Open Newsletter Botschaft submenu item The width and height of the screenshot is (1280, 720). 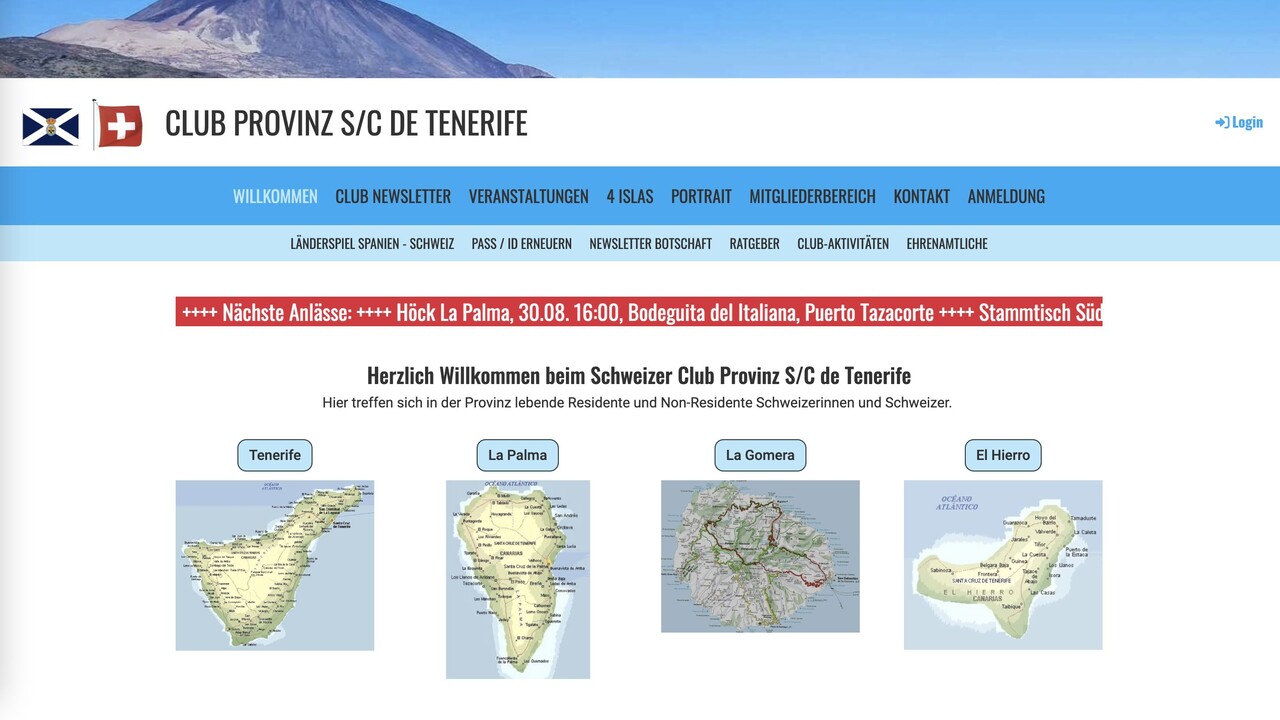click(651, 243)
